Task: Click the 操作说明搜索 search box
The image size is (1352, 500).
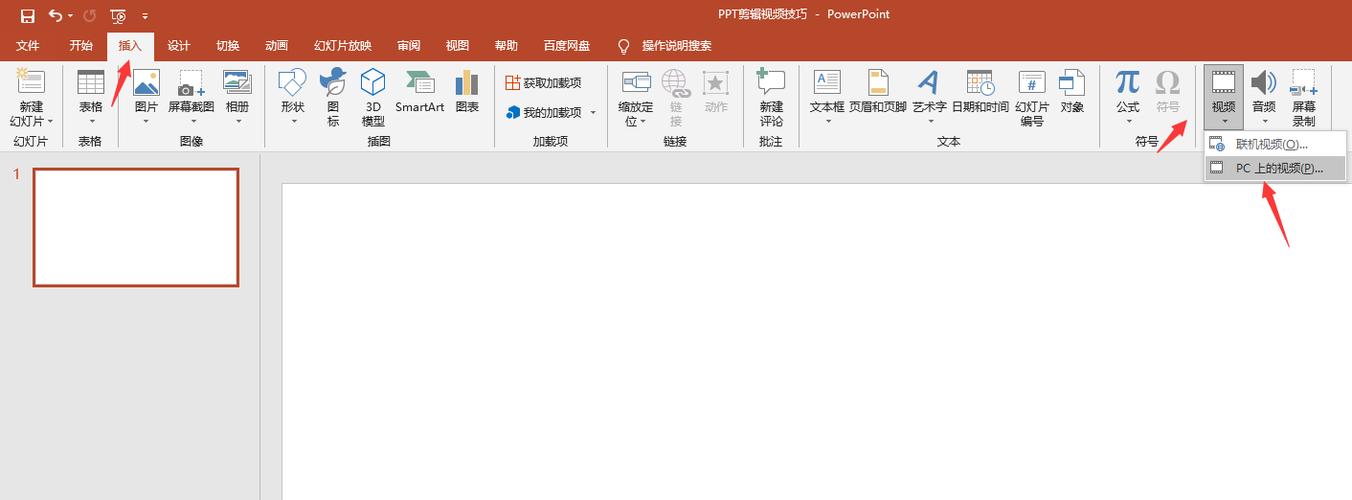Action: click(677, 46)
